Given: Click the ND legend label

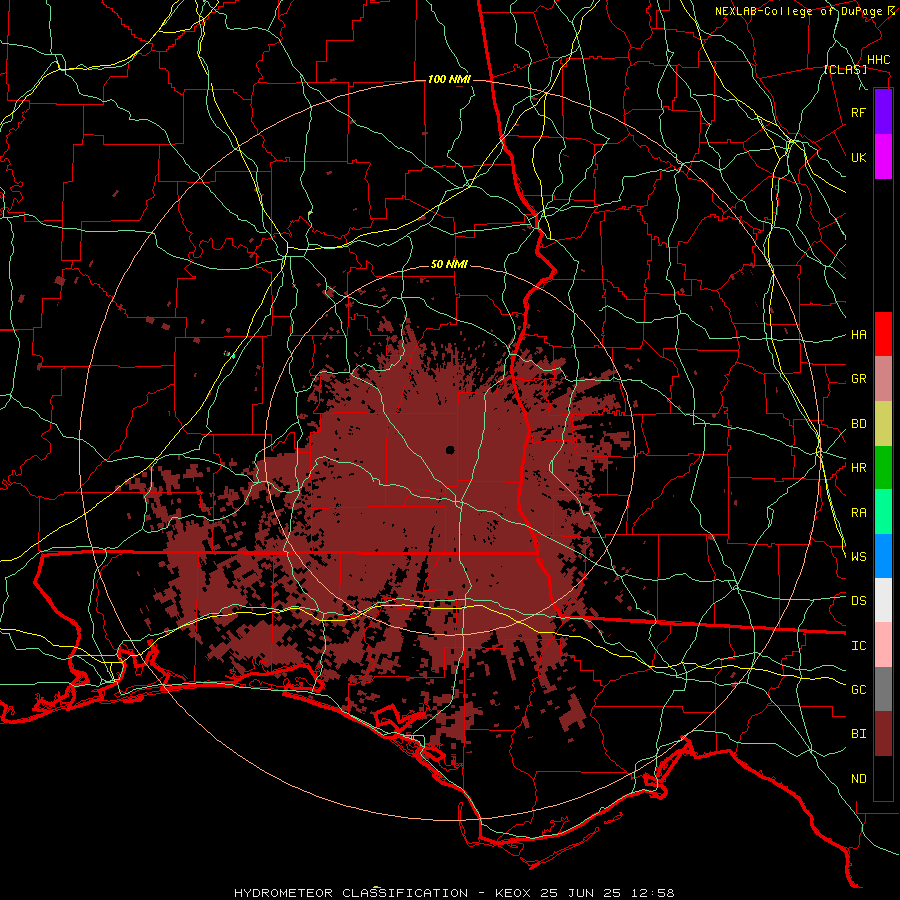Looking at the screenshot, I should [x=858, y=779].
